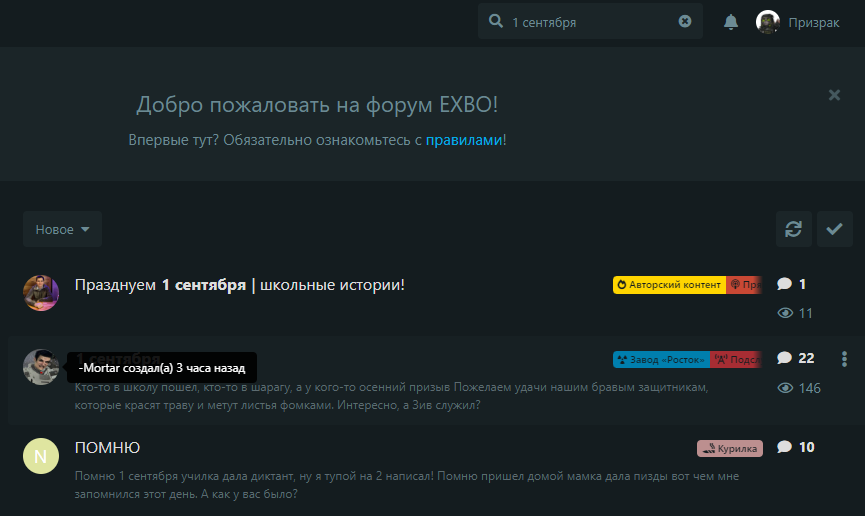The height and width of the screenshot is (516, 865).
Task: Click the search magnifier icon
Action: [x=496, y=21]
